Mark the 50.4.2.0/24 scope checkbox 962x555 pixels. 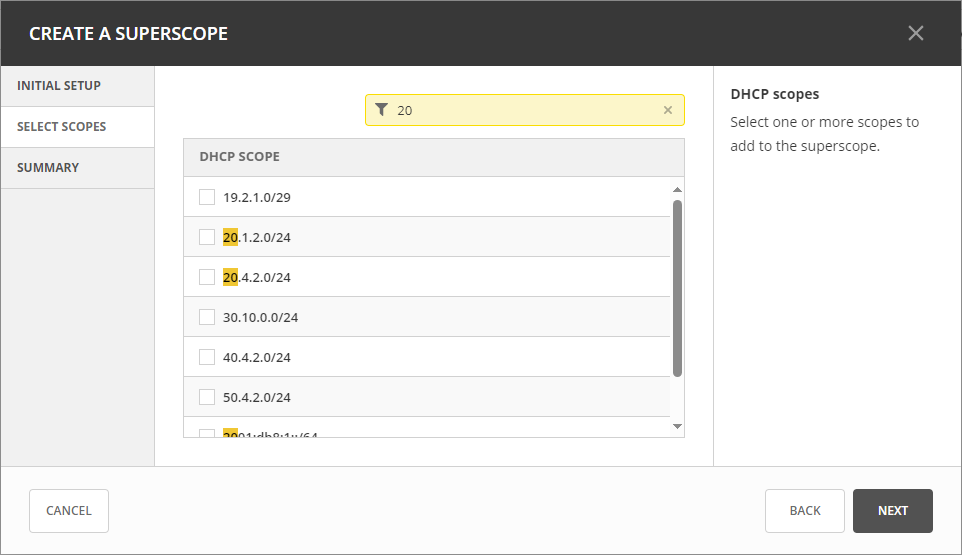point(207,397)
